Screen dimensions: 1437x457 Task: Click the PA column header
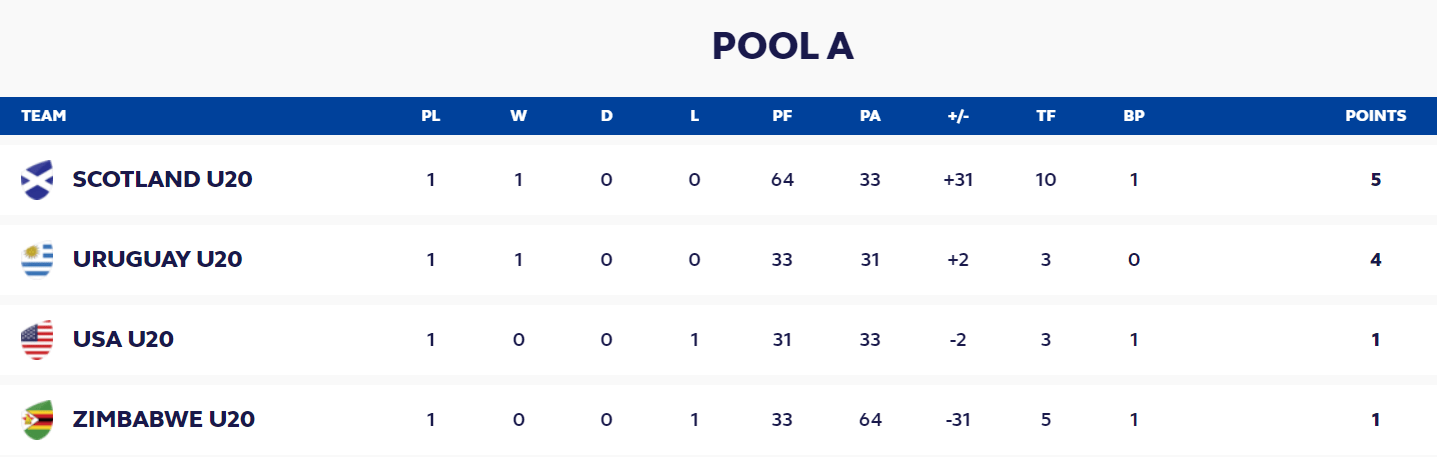[x=870, y=116]
